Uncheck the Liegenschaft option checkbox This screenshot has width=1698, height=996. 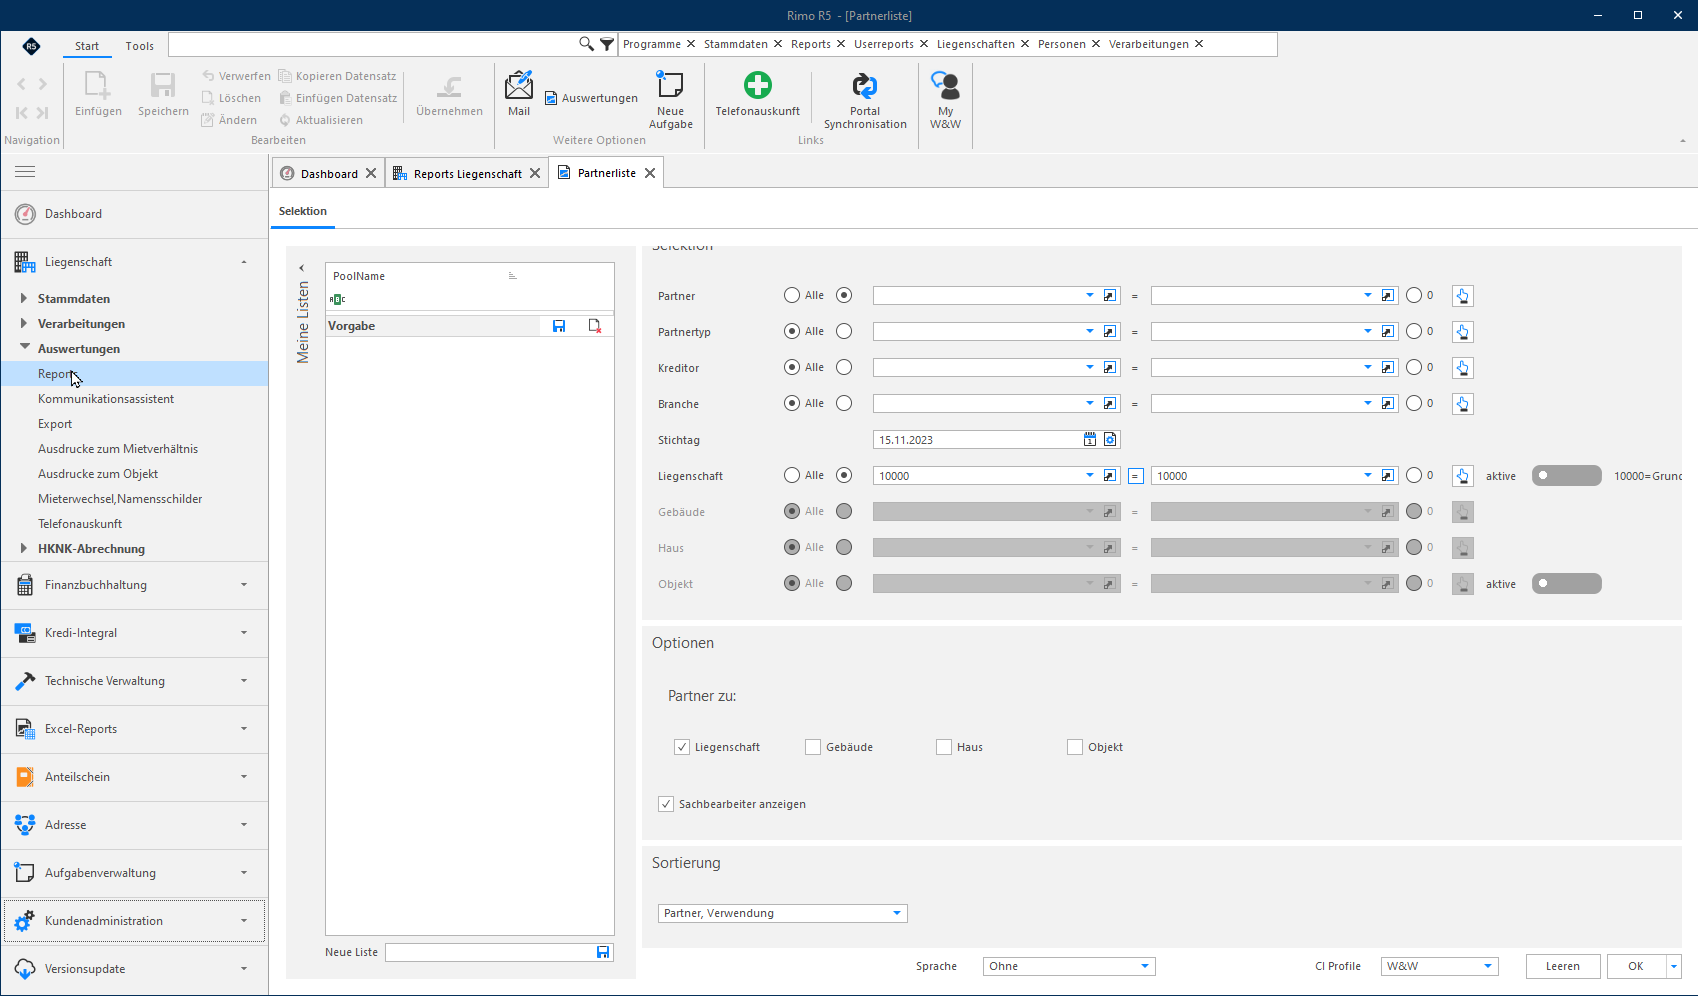(x=682, y=747)
